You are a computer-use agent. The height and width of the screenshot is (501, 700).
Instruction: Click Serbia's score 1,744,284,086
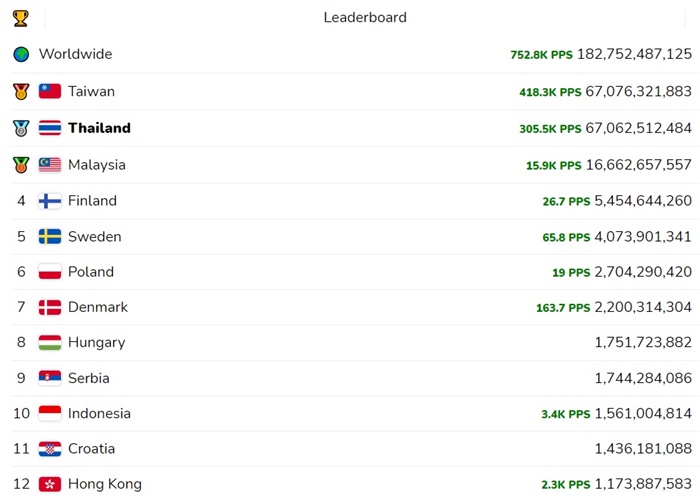tap(643, 378)
